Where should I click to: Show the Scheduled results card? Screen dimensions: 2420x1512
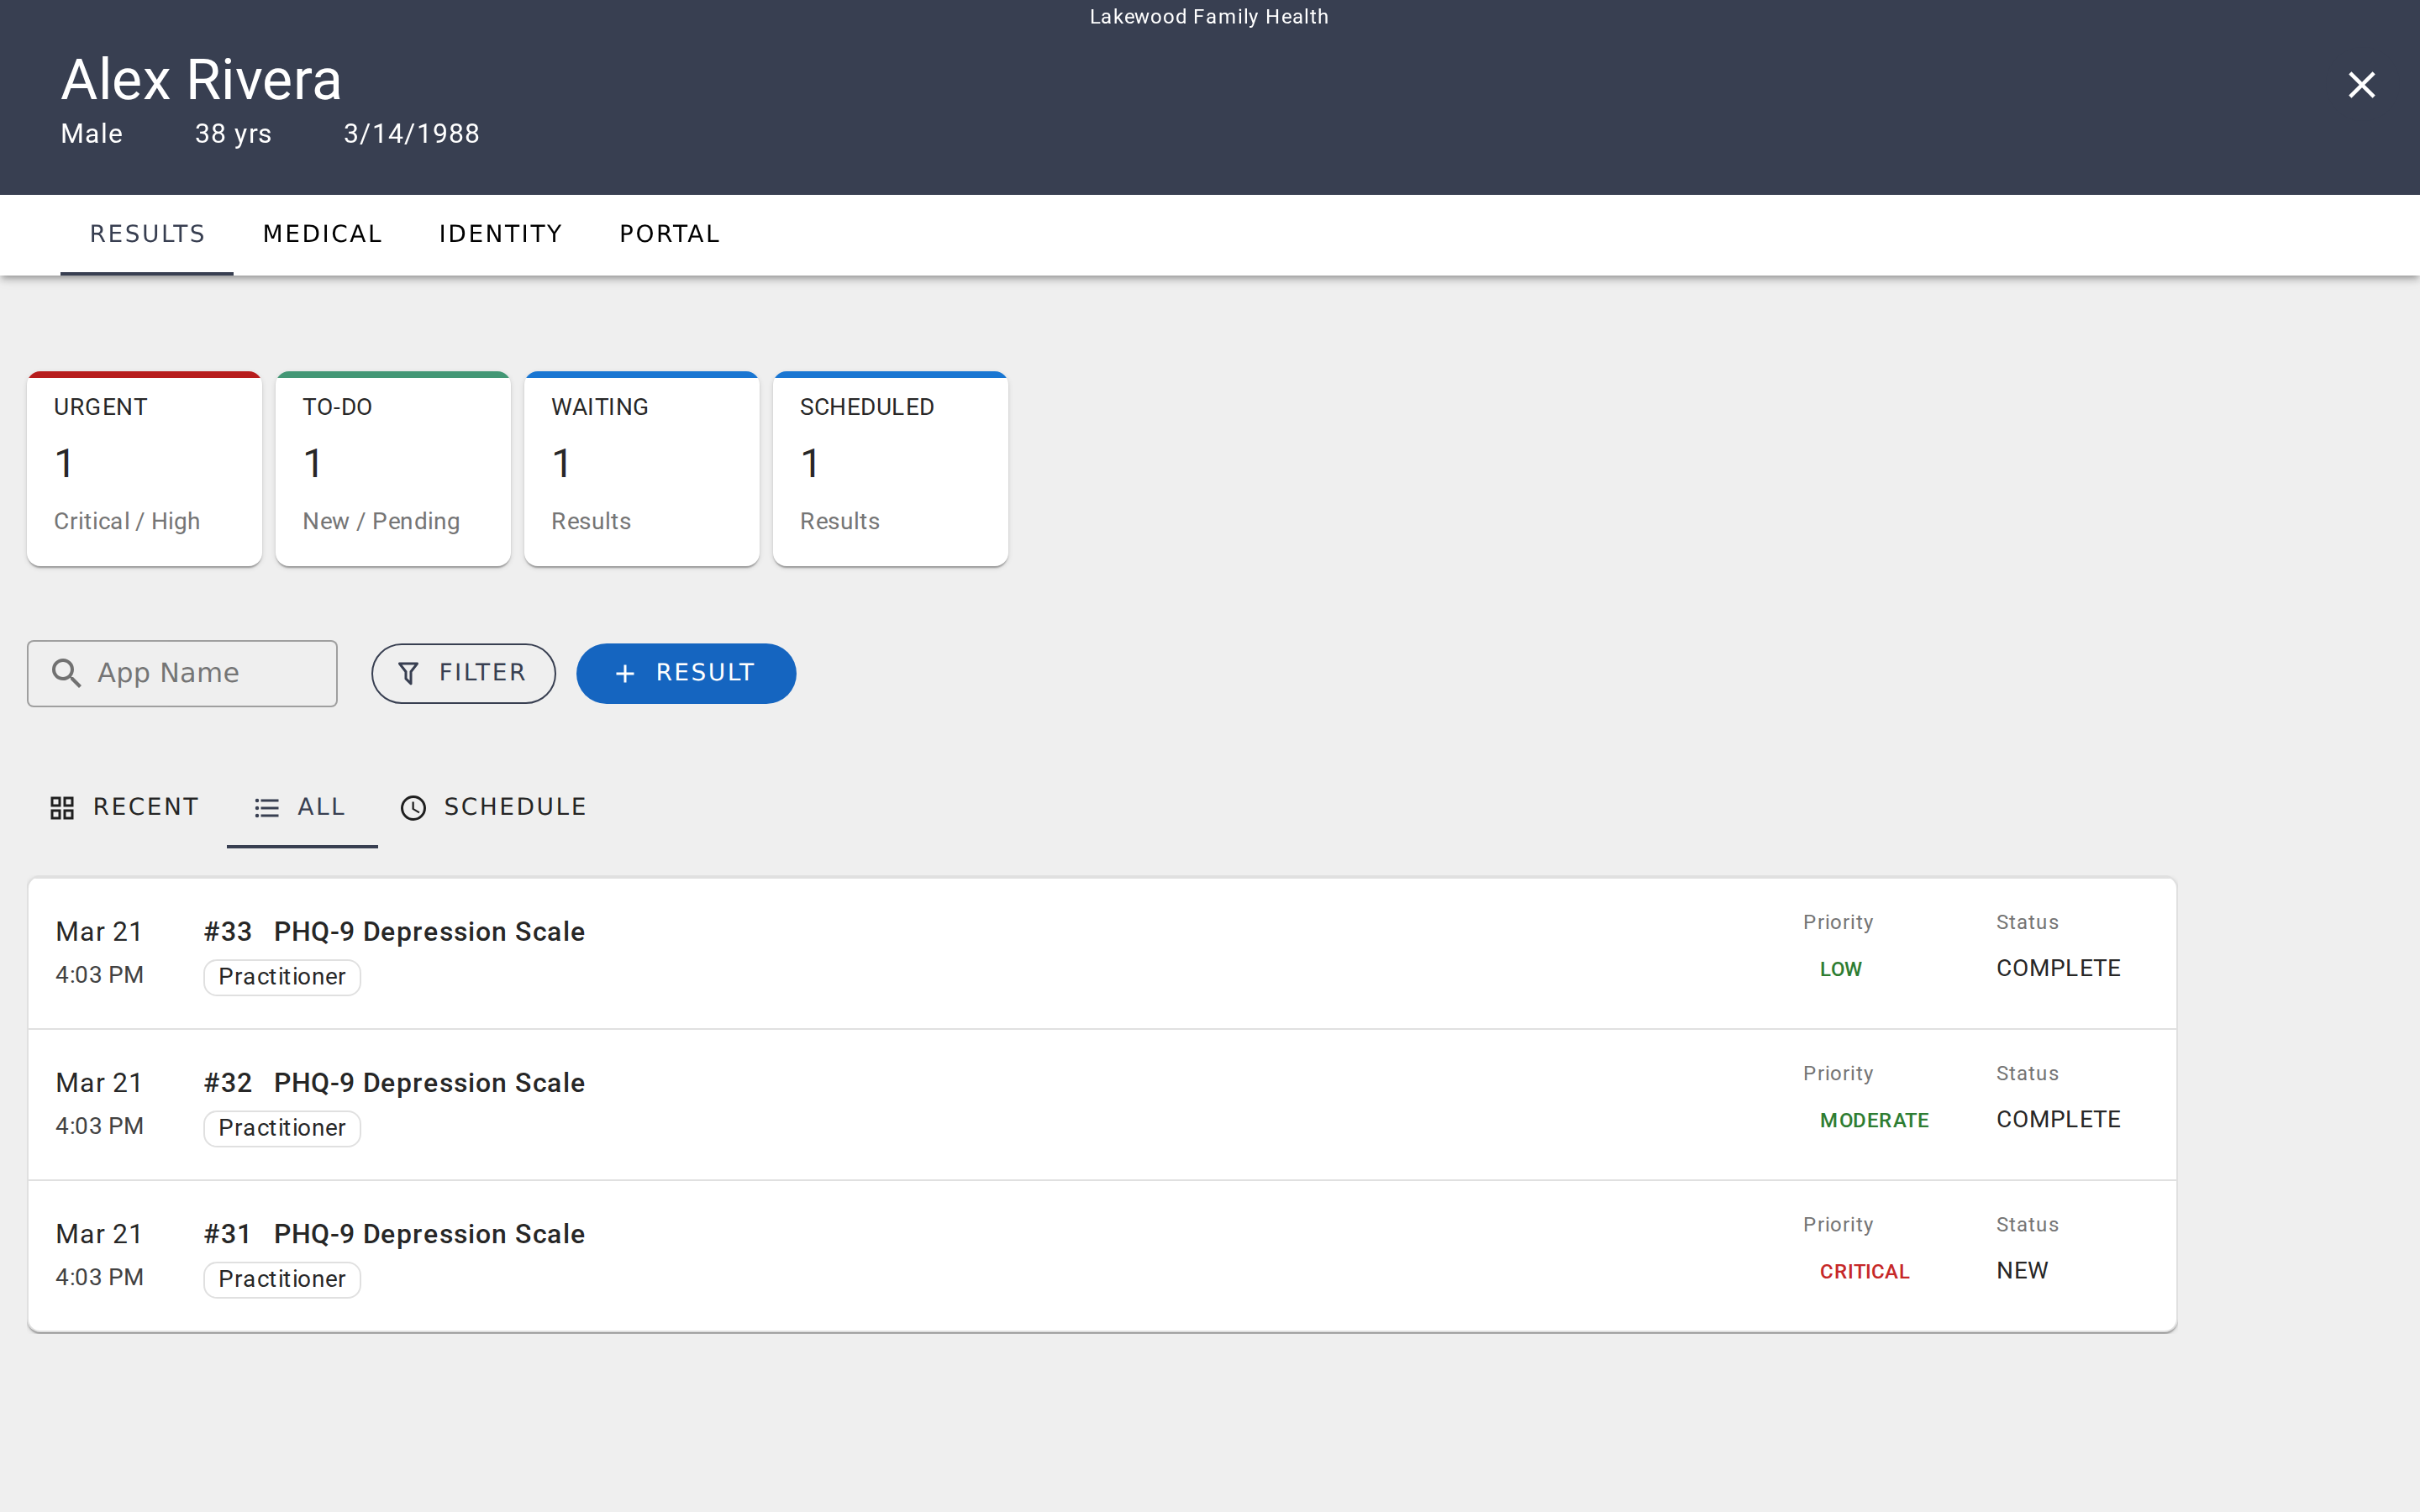(890, 468)
